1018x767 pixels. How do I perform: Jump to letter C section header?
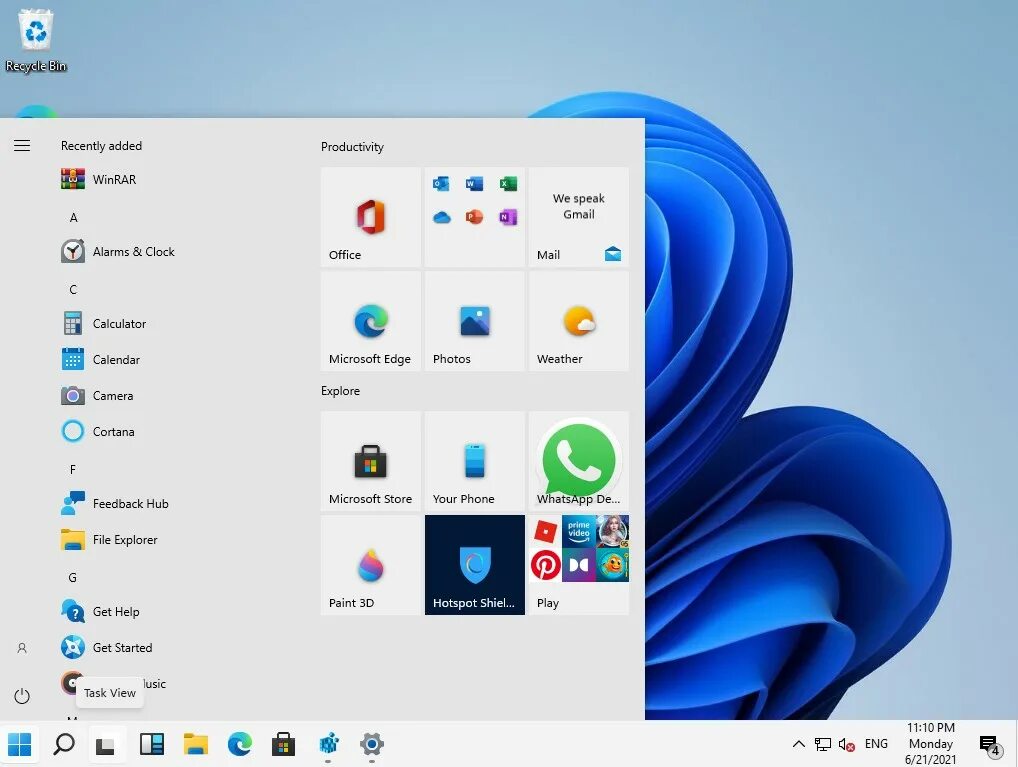(x=73, y=290)
